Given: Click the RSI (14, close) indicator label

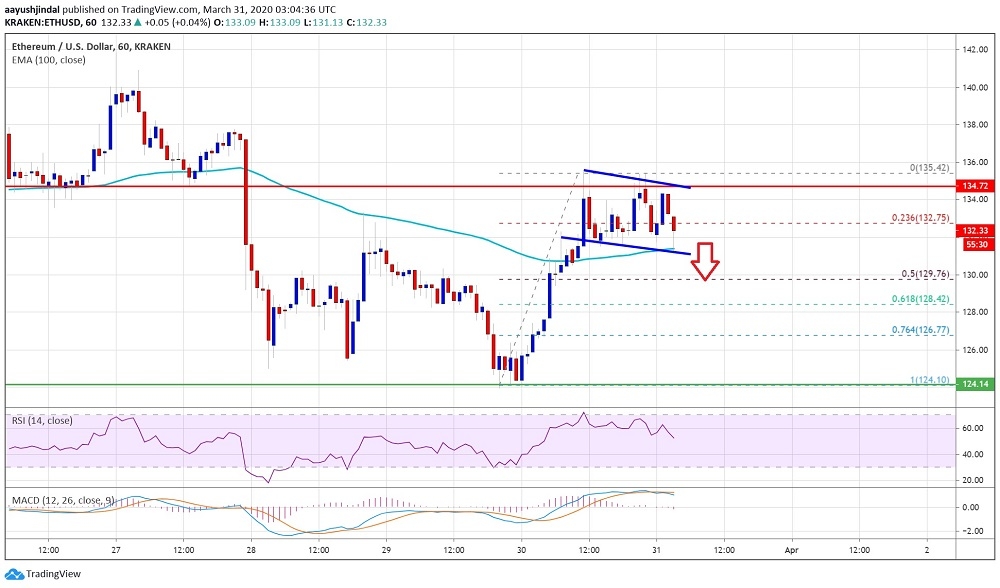Looking at the screenshot, I should point(42,421).
